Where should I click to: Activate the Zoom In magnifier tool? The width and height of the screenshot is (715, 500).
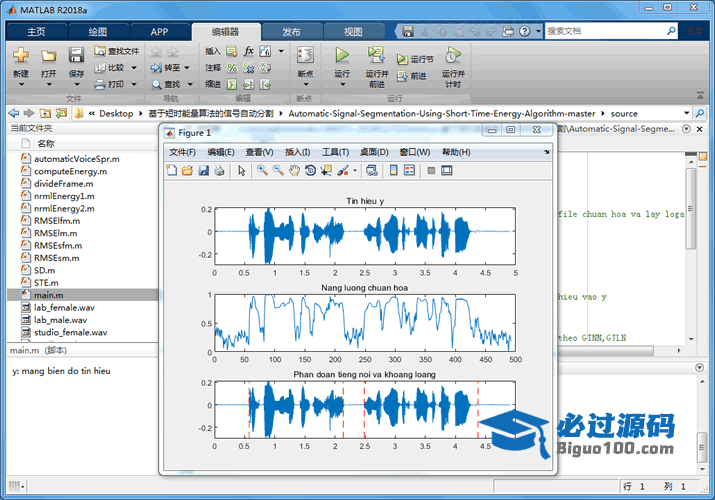[262, 171]
